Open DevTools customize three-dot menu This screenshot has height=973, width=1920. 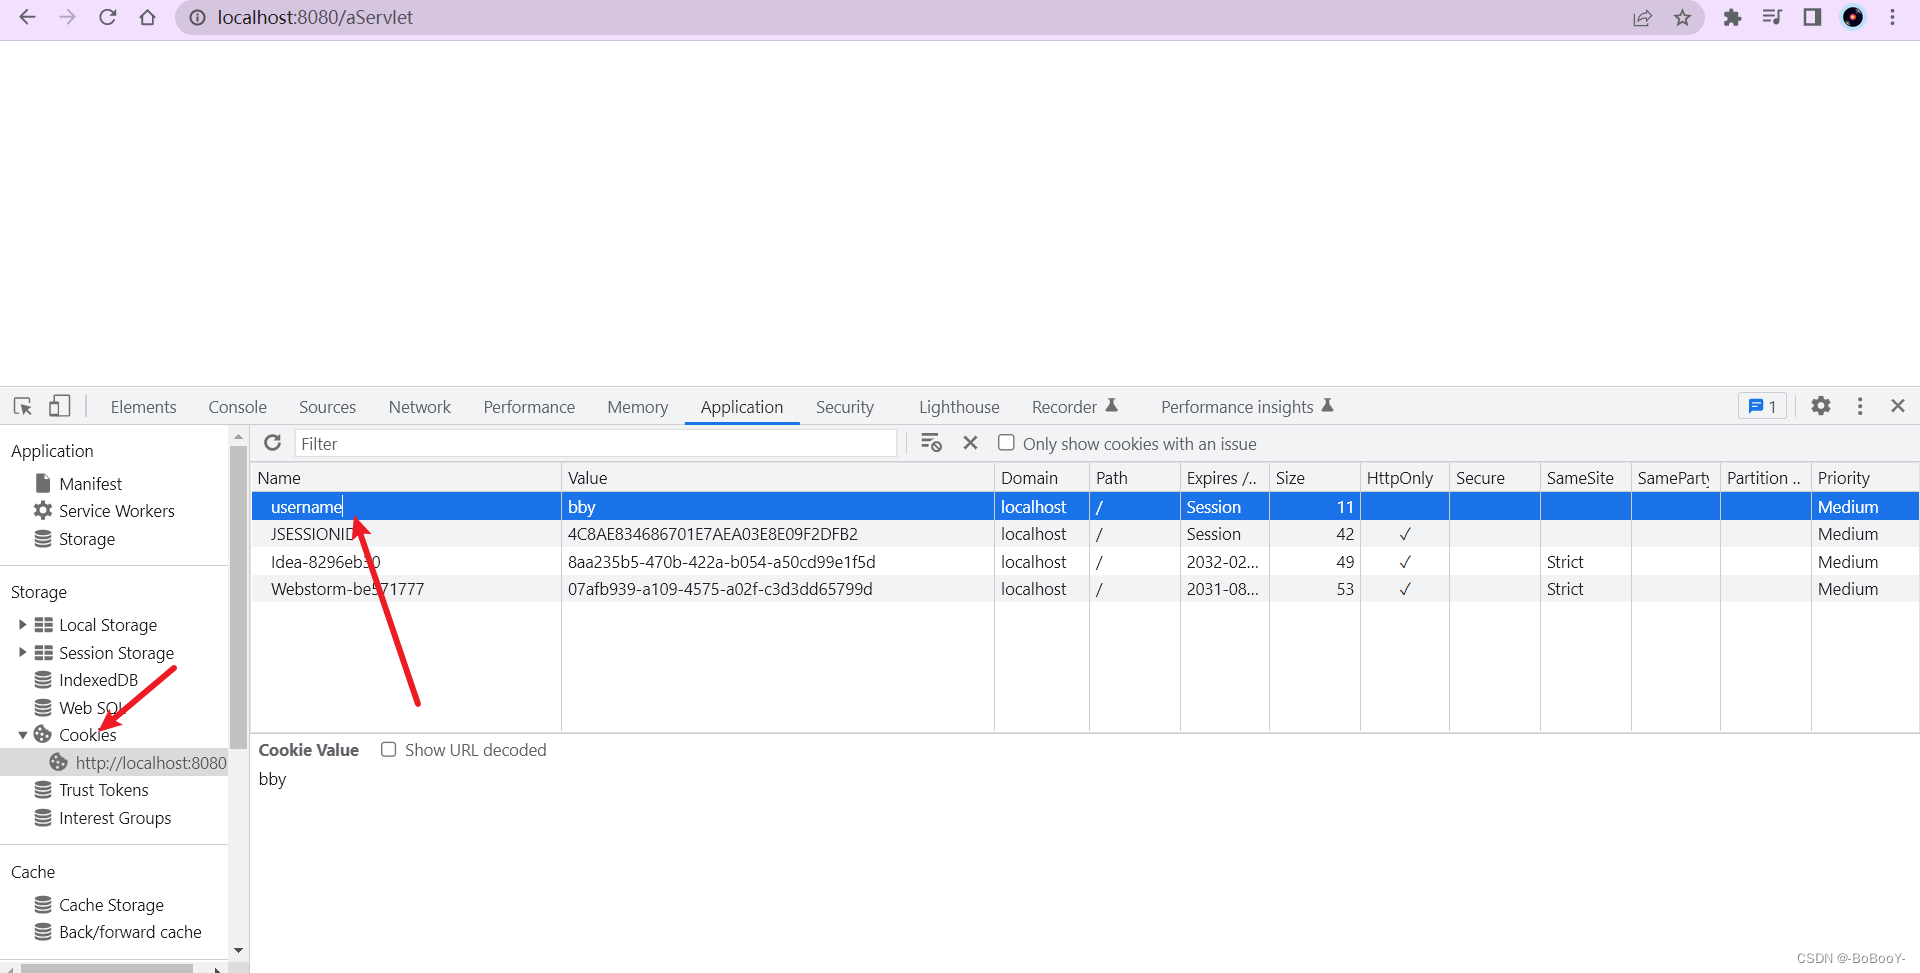point(1860,406)
